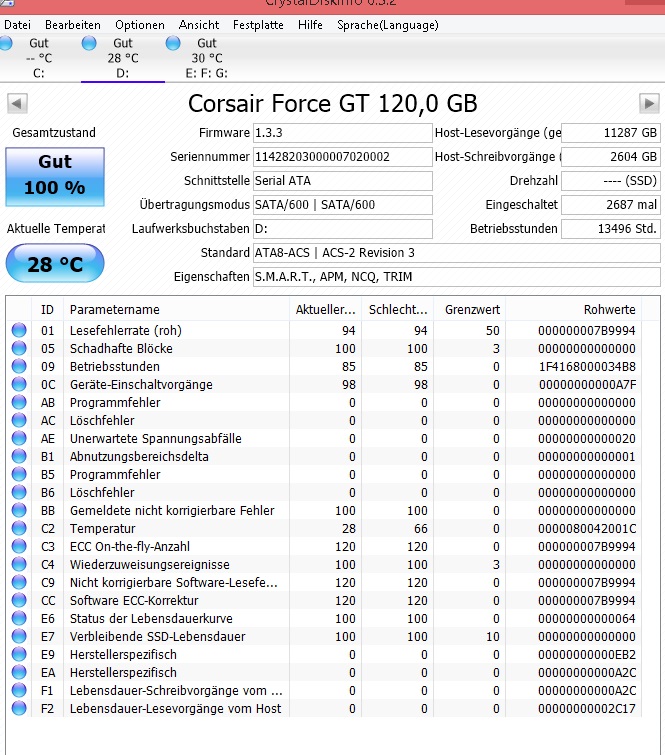Click status icon of Verbleibende SSD-Lebensdauer row
The image size is (665, 755).
[x=19, y=636]
